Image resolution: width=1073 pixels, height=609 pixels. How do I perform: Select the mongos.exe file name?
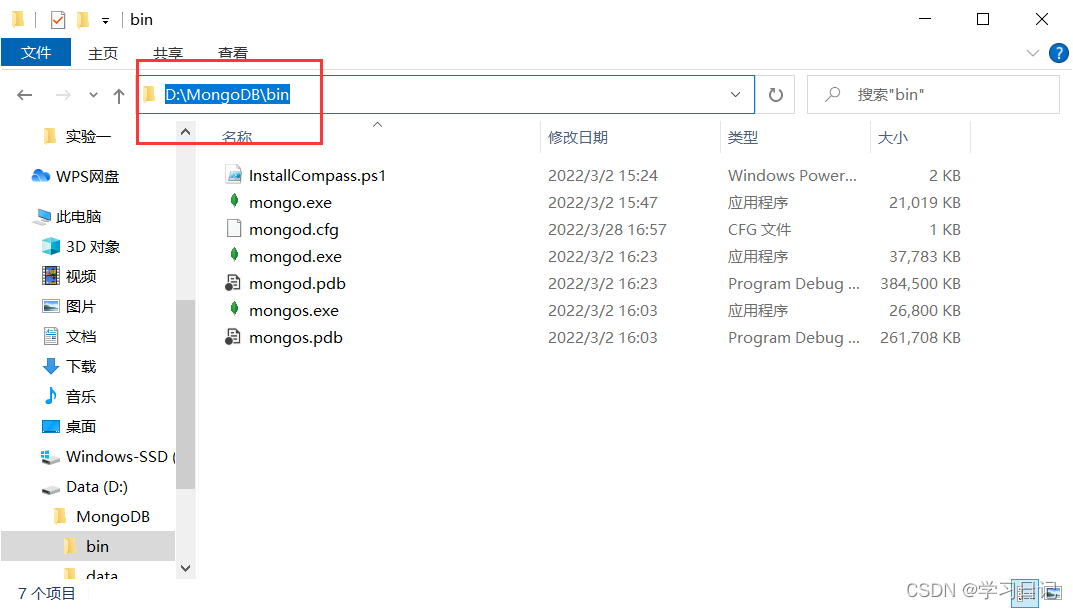294,311
